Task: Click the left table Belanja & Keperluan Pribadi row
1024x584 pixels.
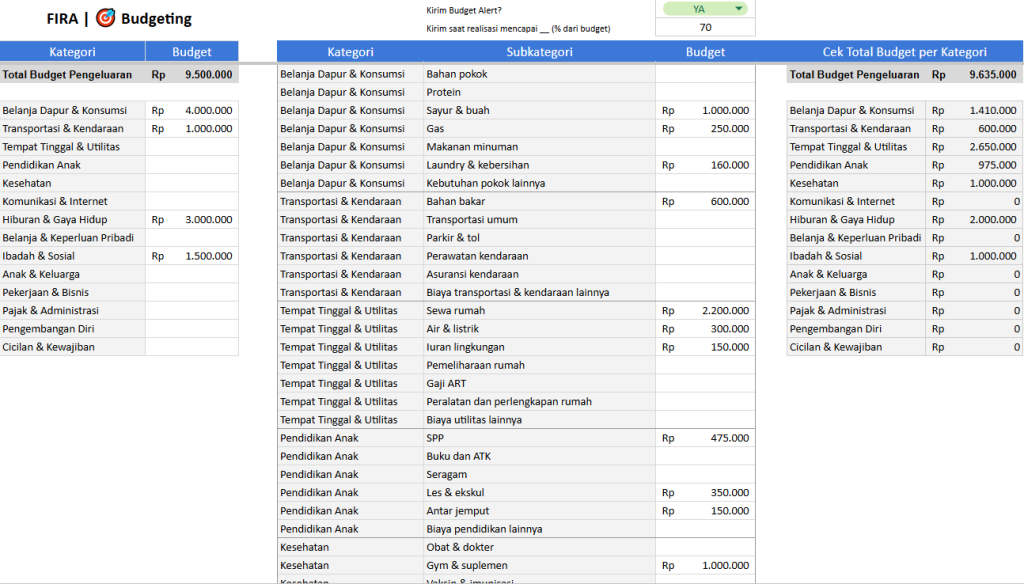Action: tap(72, 238)
